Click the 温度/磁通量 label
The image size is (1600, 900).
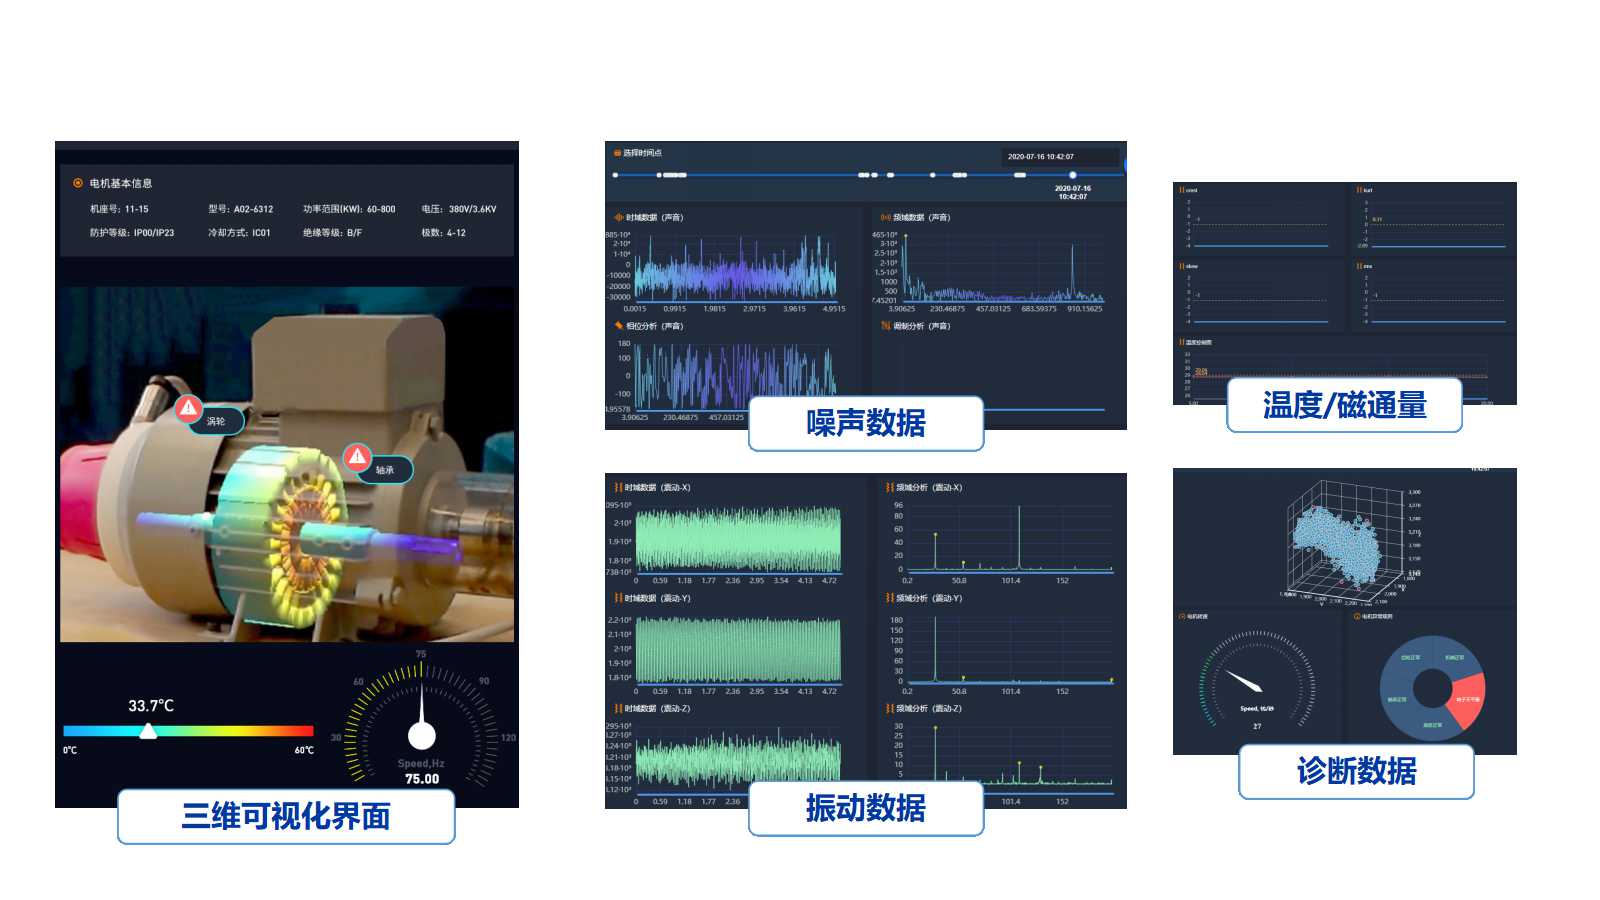point(1344,405)
